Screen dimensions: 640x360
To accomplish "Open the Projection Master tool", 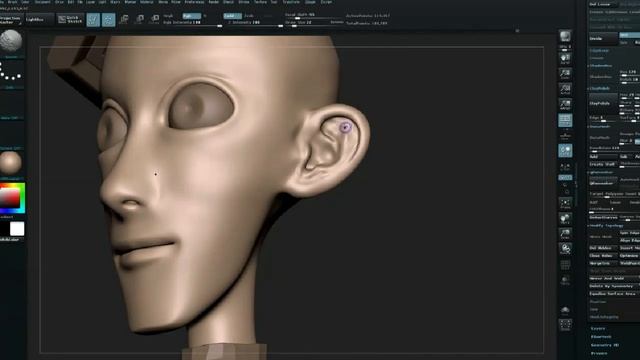I will (11, 20).
